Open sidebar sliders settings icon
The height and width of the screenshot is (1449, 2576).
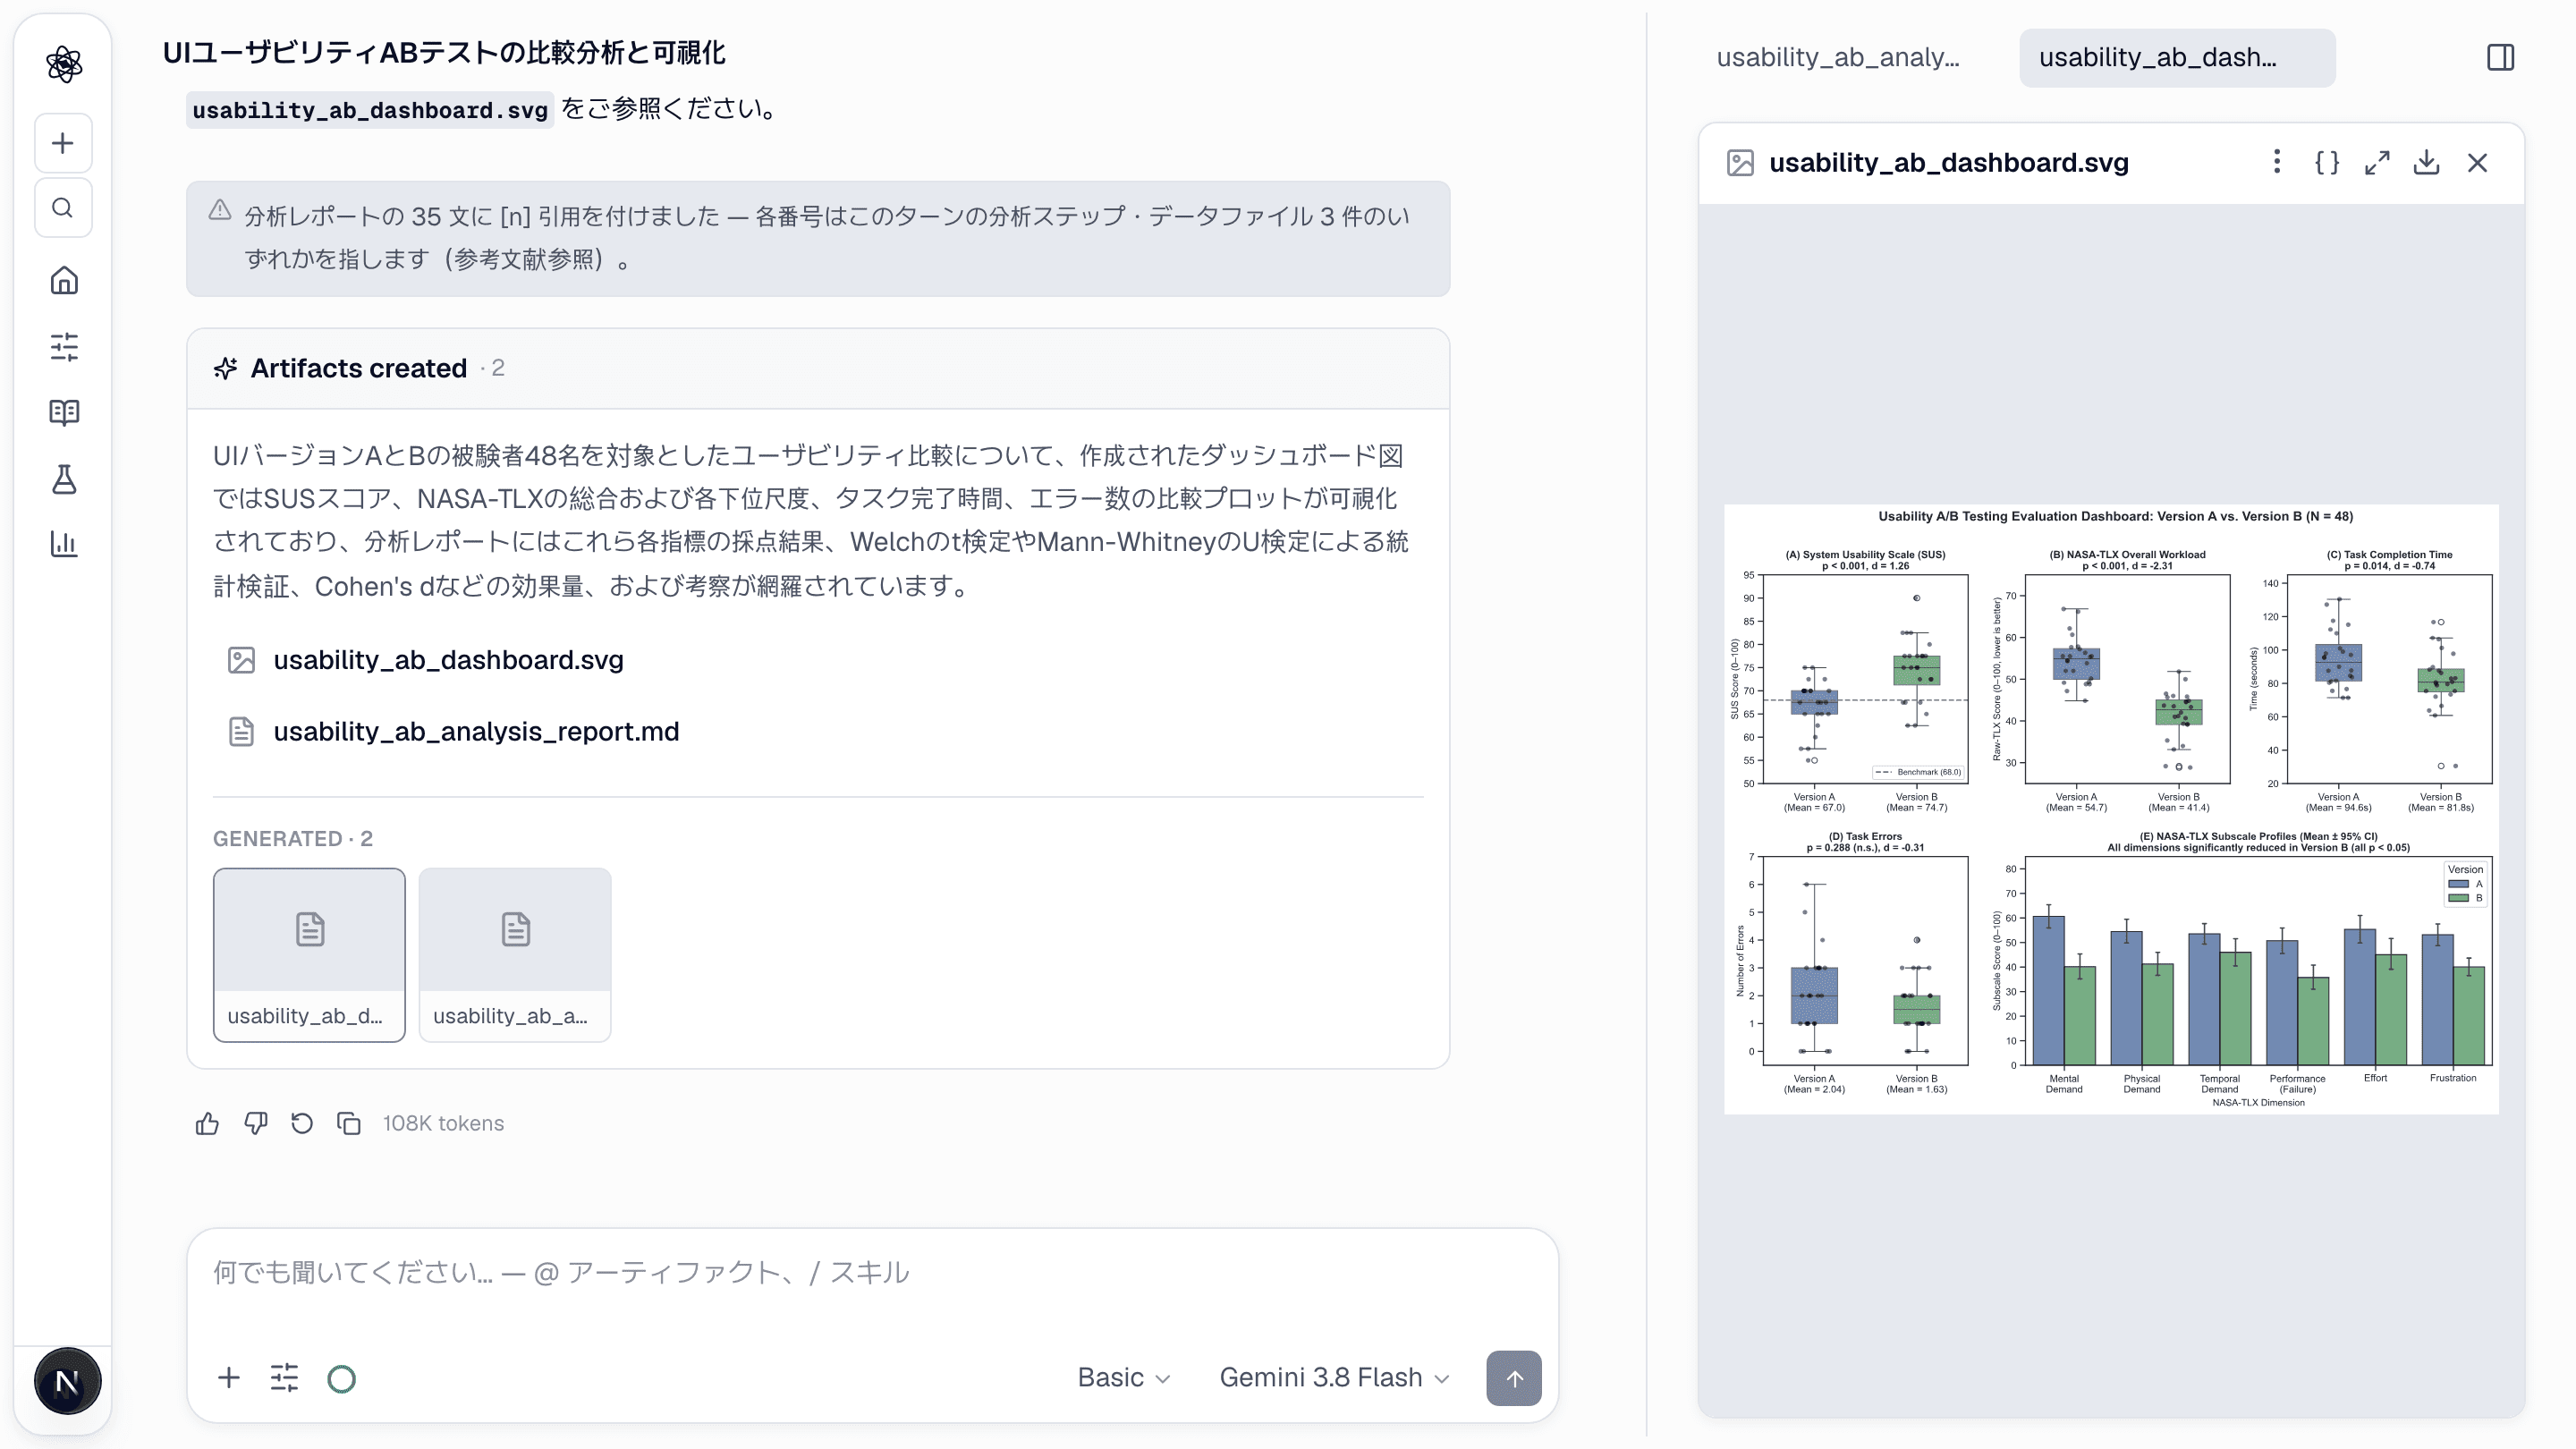[64, 347]
